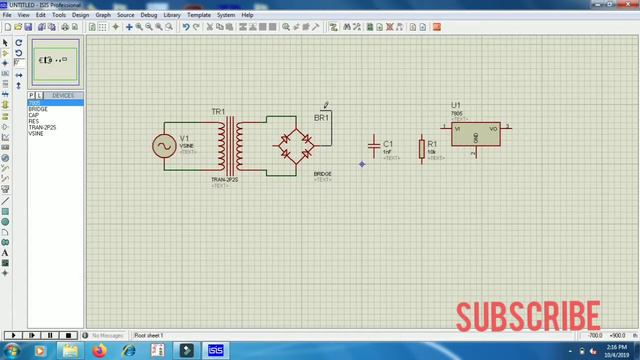Open the Library menu
The width and height of the screenshot is (640, 360).
point(172,15)
